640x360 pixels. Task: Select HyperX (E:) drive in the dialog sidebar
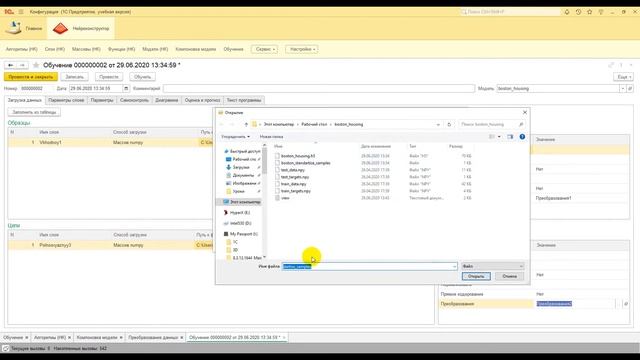click(x=237, y=213)
